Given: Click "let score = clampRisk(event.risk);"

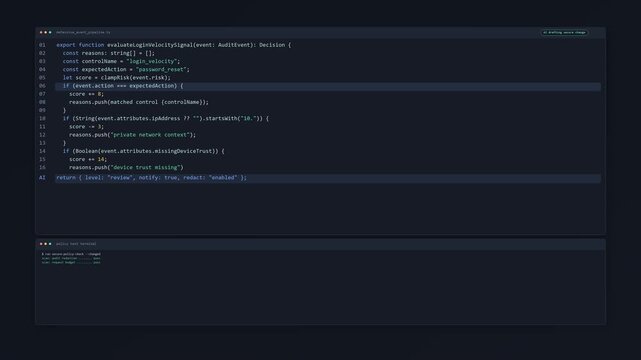Looking at the screenshot, I should tap(117, 78).
